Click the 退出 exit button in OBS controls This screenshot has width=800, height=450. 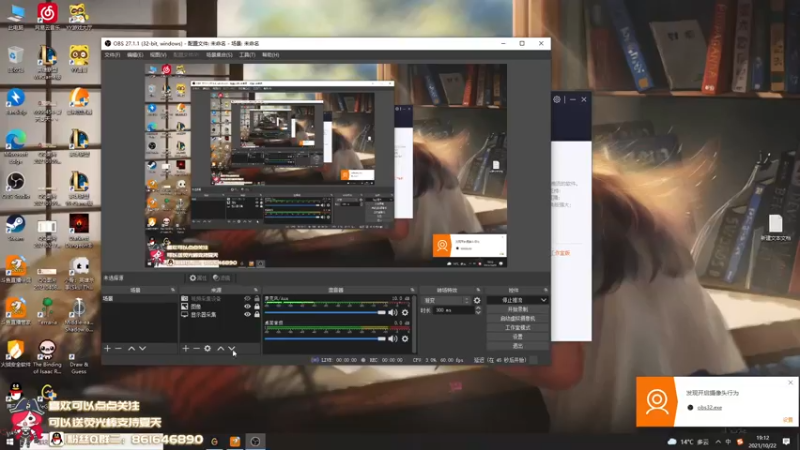coord(518,346)
